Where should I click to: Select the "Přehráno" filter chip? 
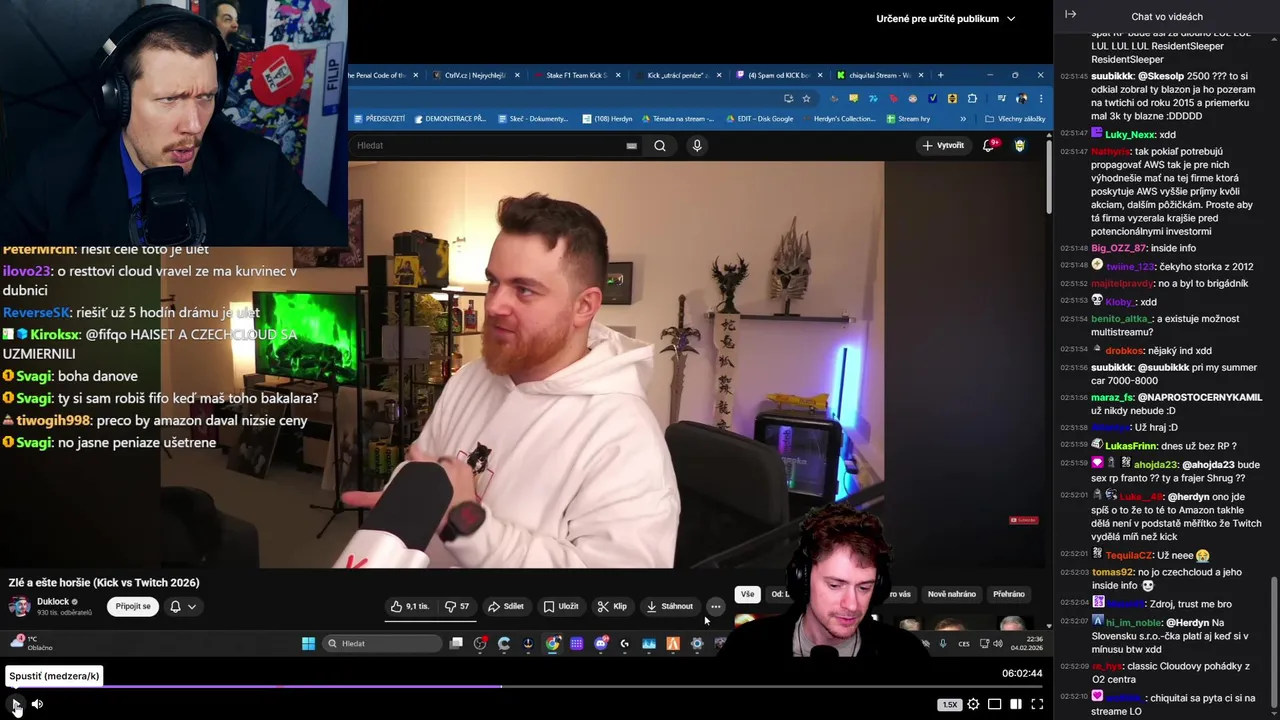(x=1009, y=594)
